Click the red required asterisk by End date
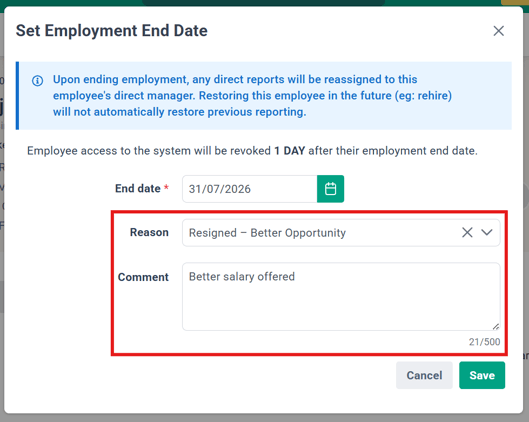The height and width of the screenshot is (422, 529). (x=166, y=187)
